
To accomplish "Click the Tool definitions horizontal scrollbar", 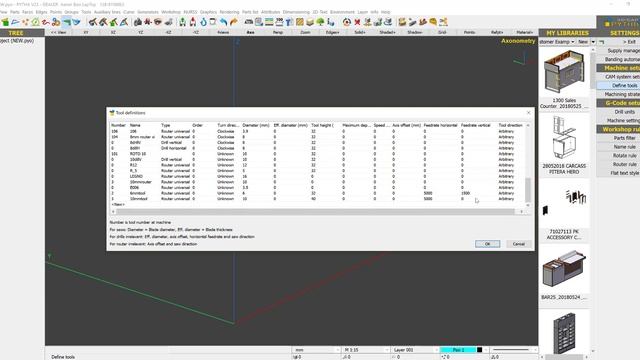I will click(x=315, y=211).
